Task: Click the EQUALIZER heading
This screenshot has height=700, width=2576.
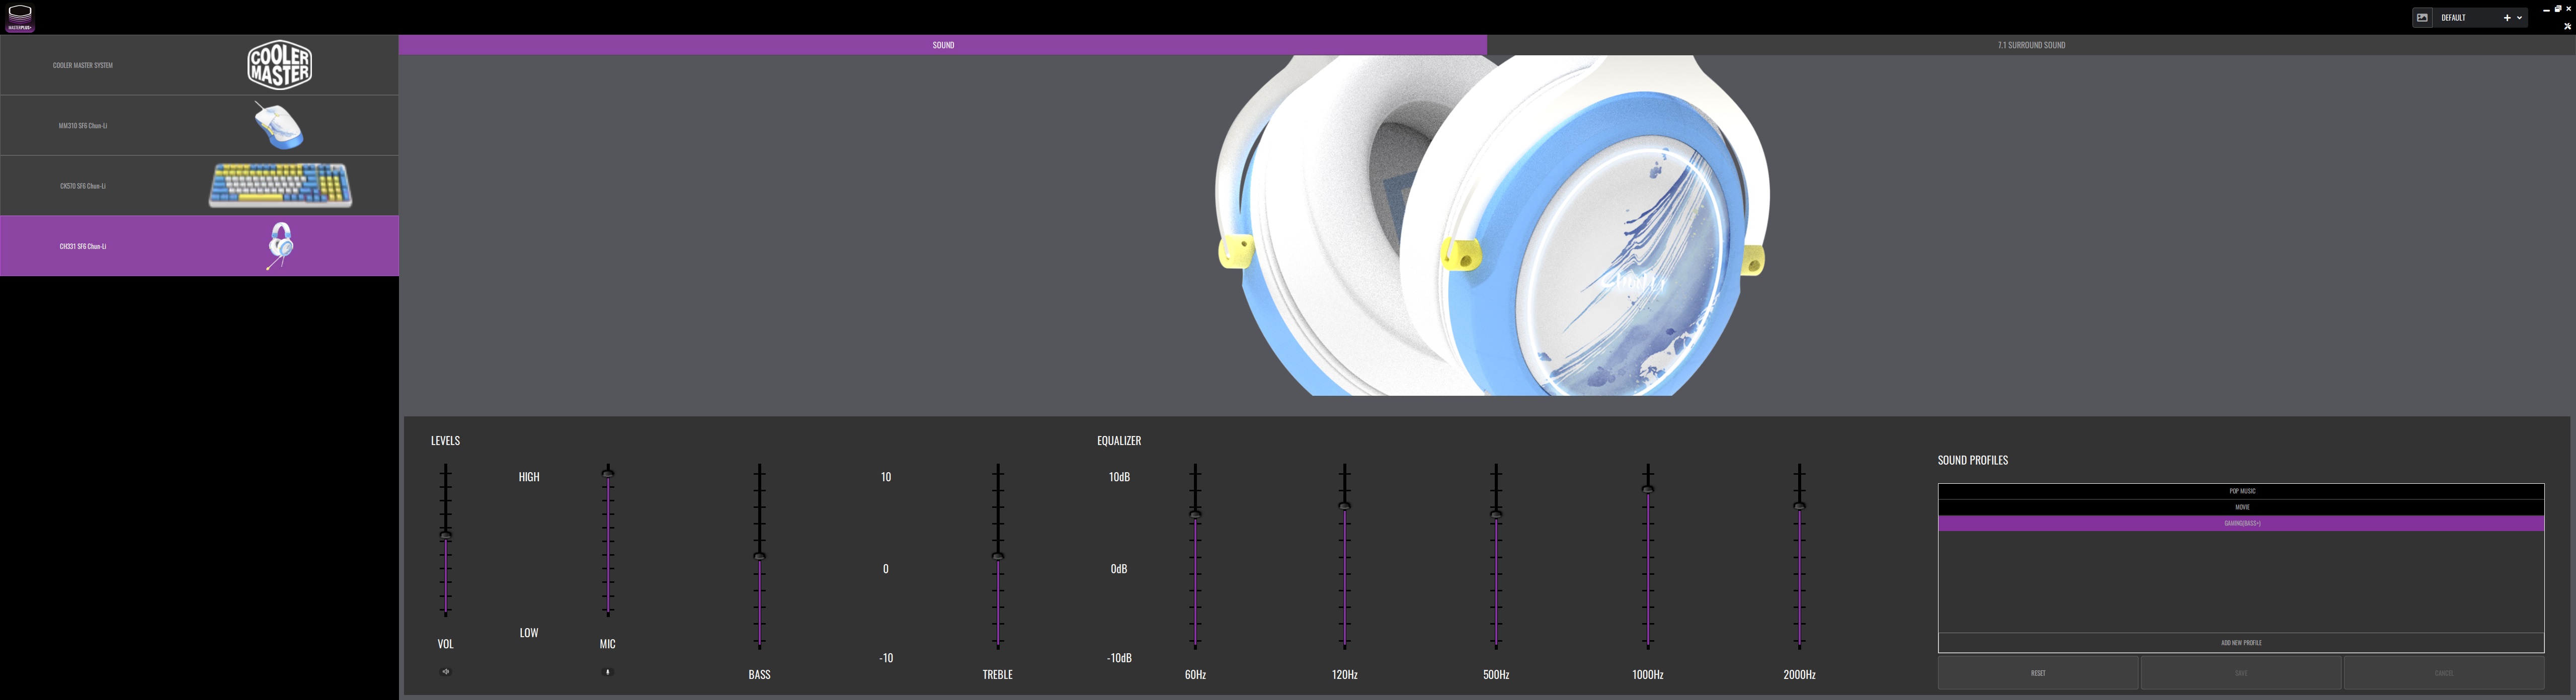Action: pos(1119,441)
